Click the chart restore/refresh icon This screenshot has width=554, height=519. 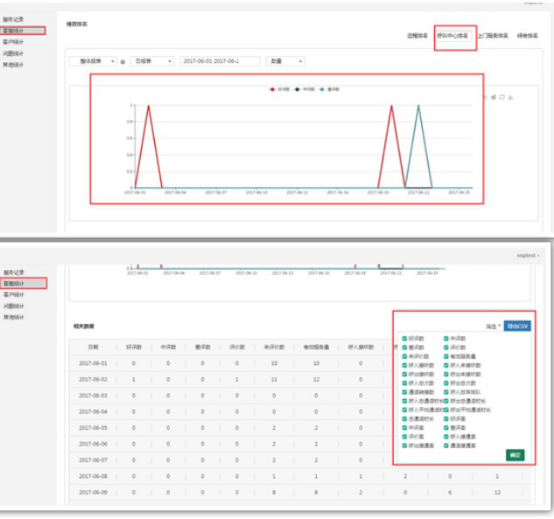[x=502, y=97]
